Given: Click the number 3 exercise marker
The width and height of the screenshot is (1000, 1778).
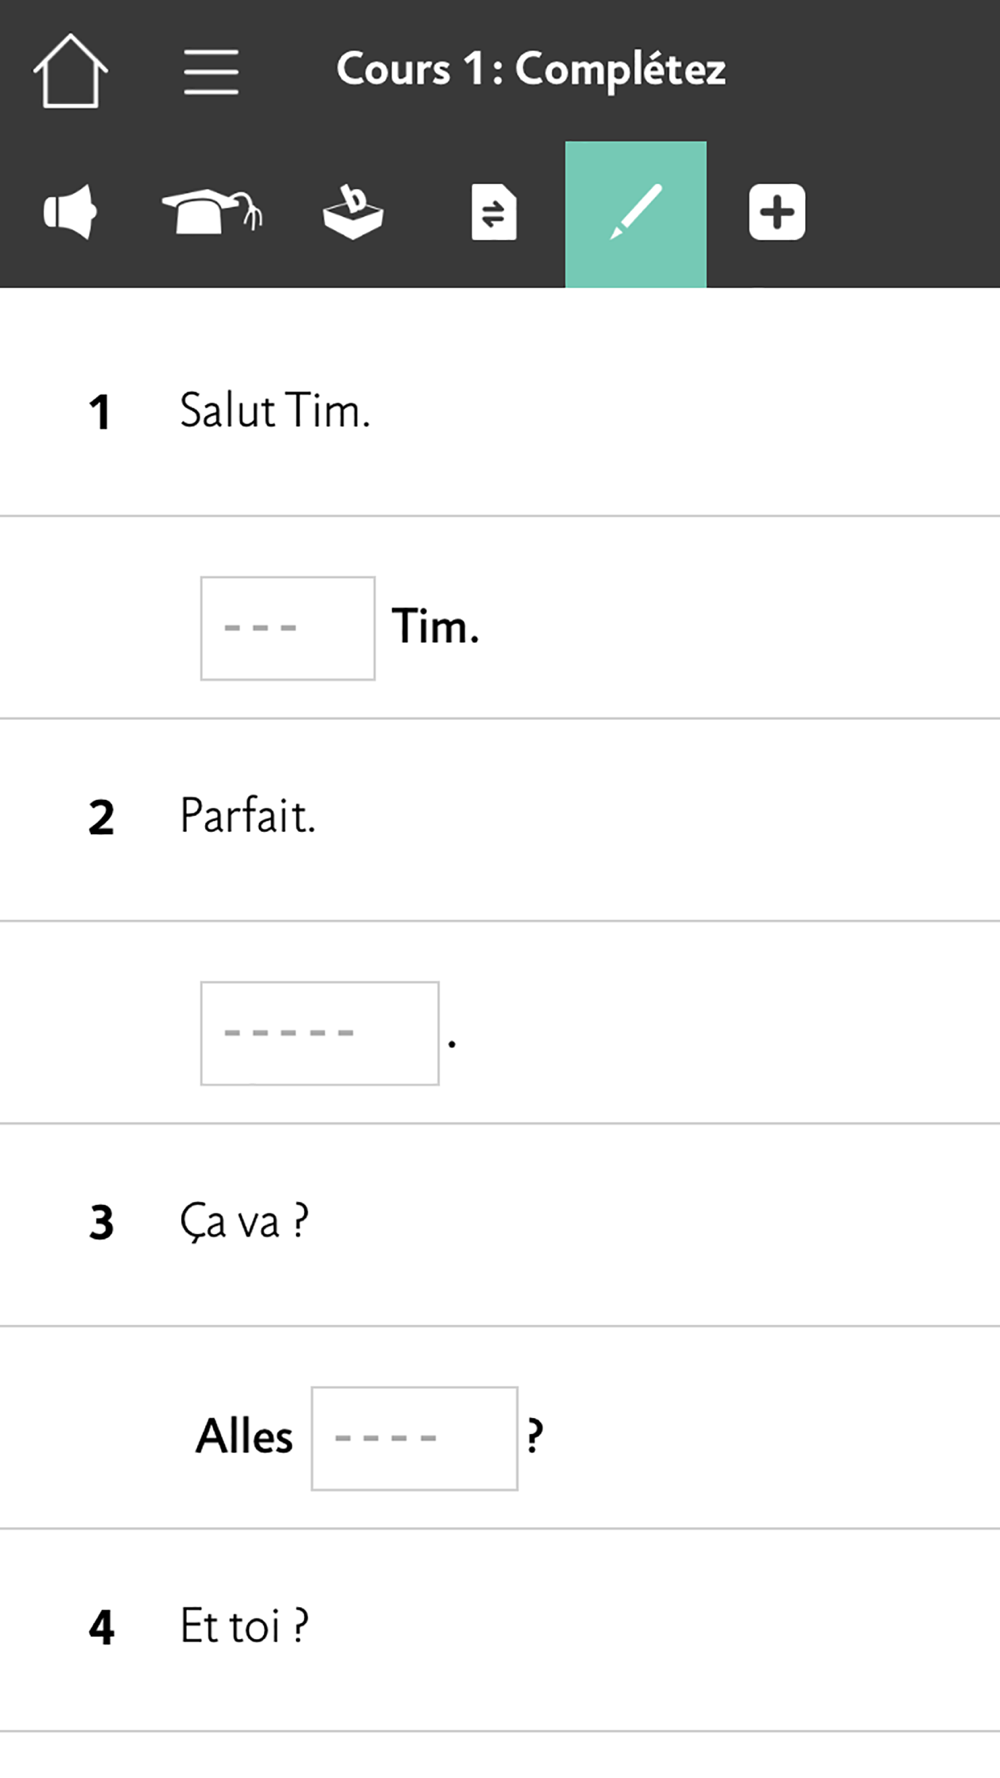Looking at the screenshot, I should pos(101,1222).
